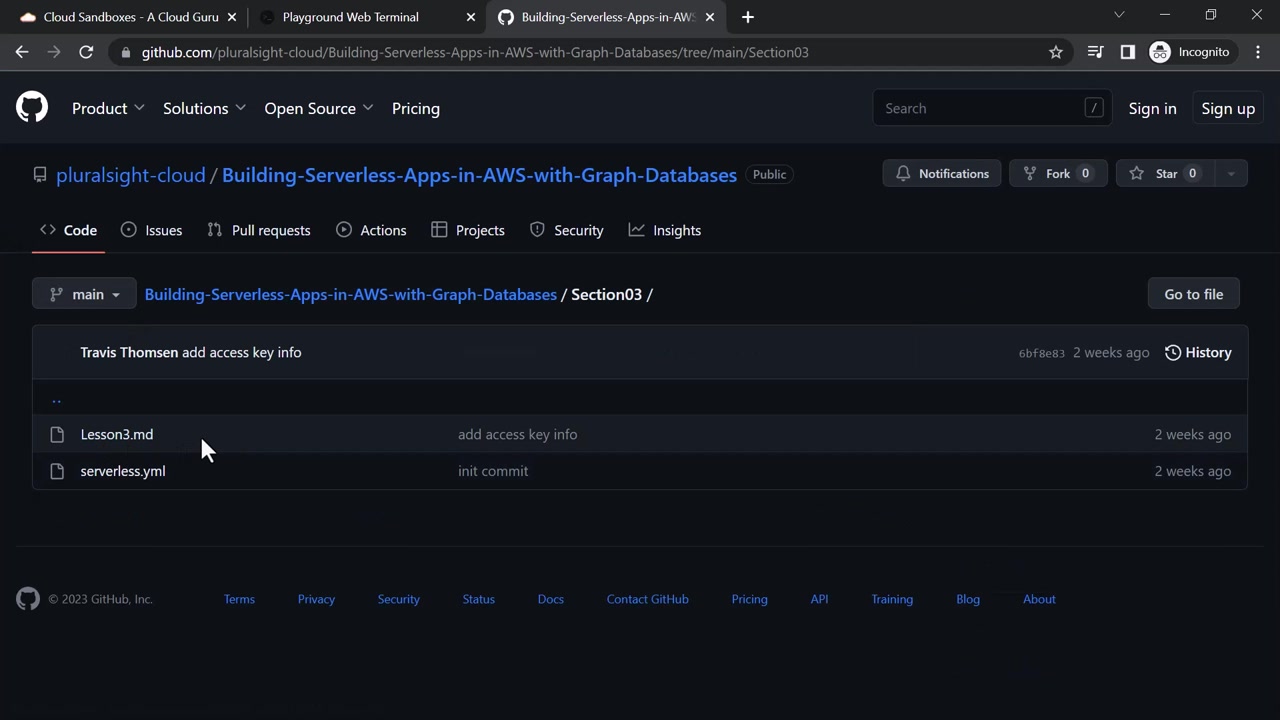The image size is (1280, 720).
Task: Expand the Open Source menu
Action: (x=318, y=108)
